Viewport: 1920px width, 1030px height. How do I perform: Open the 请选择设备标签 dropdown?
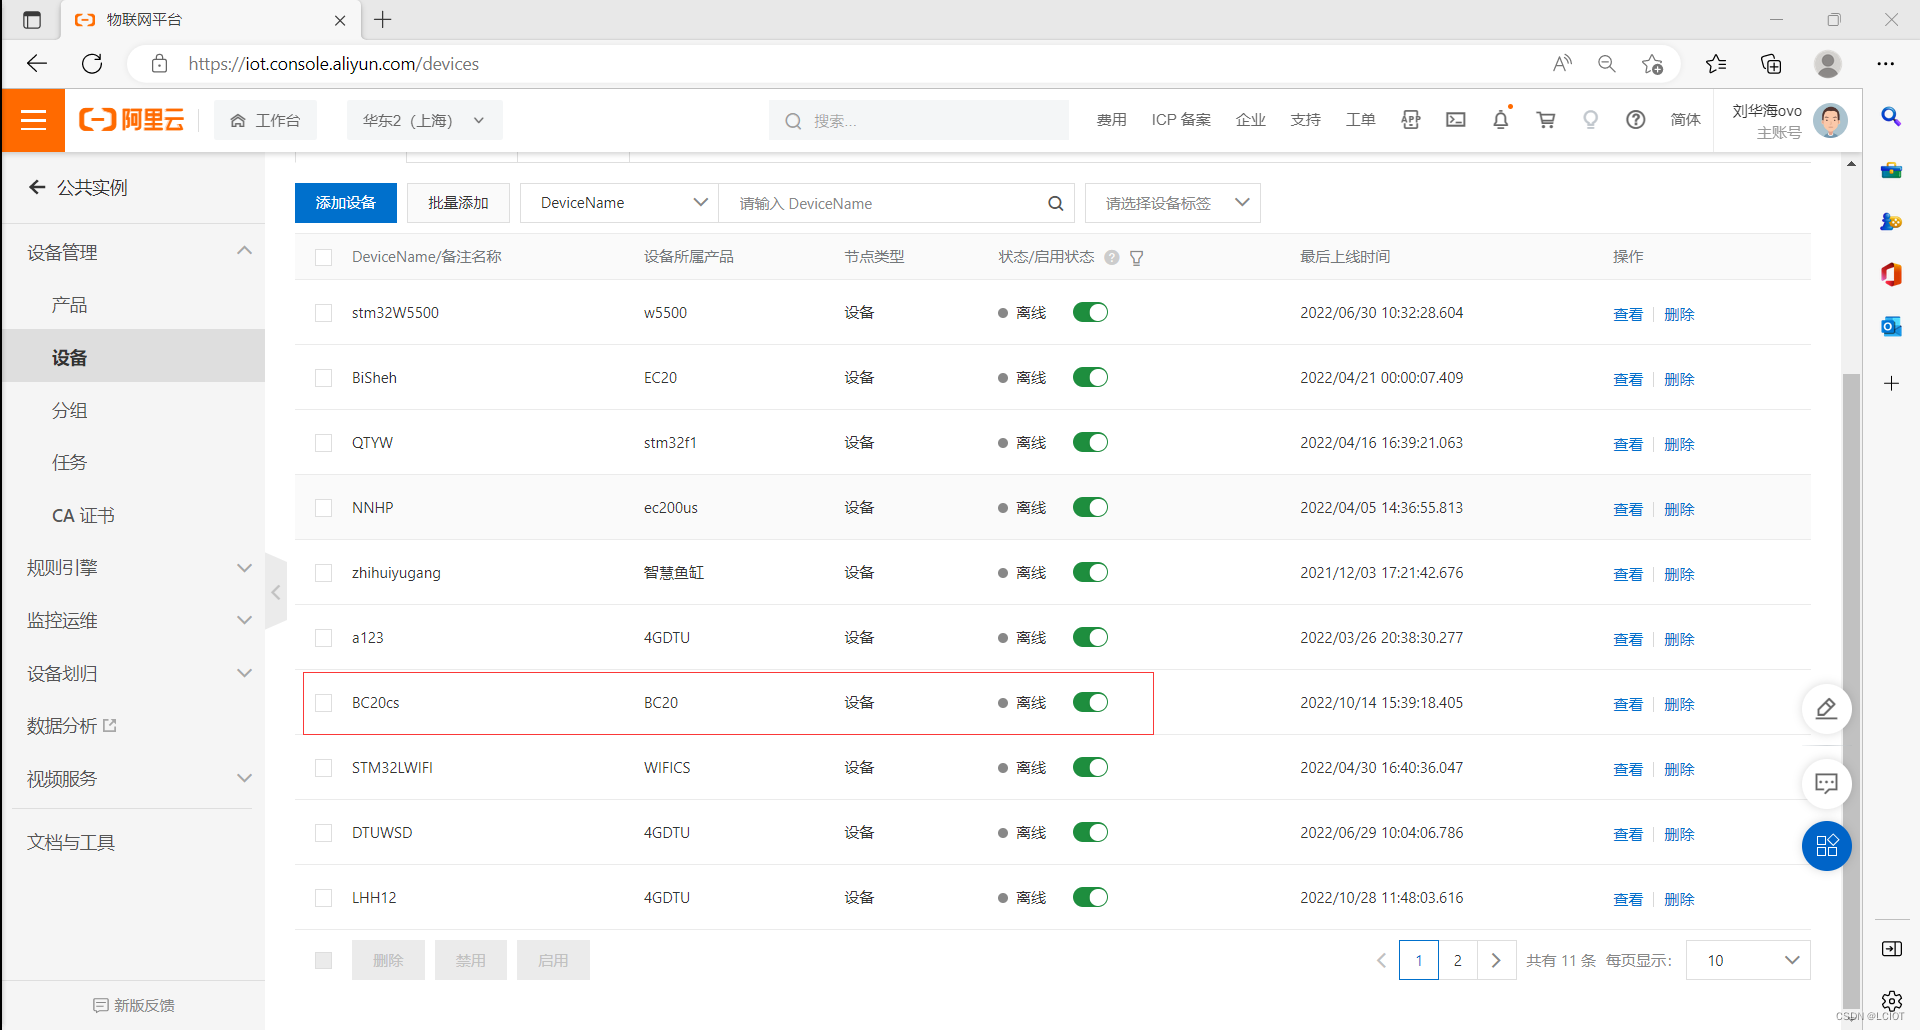tap(1172, 203)
